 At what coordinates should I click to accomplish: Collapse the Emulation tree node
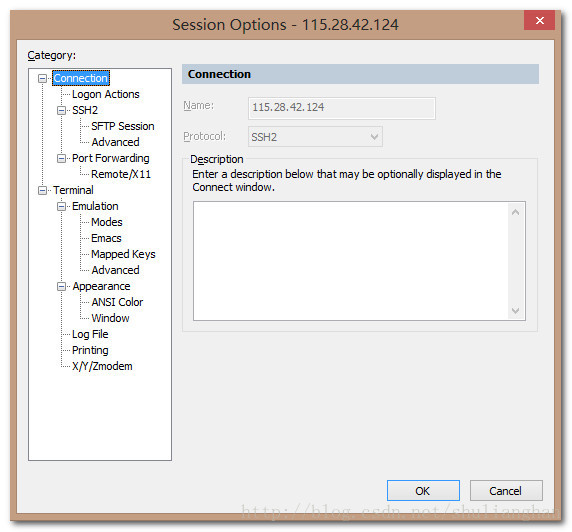[x=61, y=207]
